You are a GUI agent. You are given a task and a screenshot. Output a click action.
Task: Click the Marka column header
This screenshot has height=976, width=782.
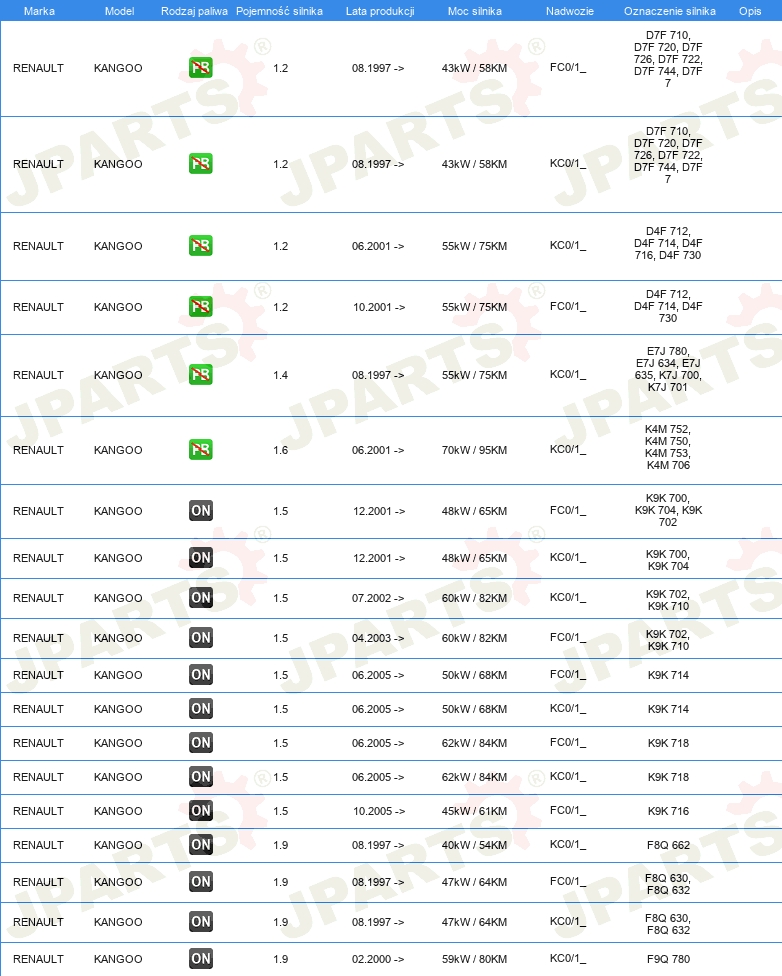pos(39,11)
